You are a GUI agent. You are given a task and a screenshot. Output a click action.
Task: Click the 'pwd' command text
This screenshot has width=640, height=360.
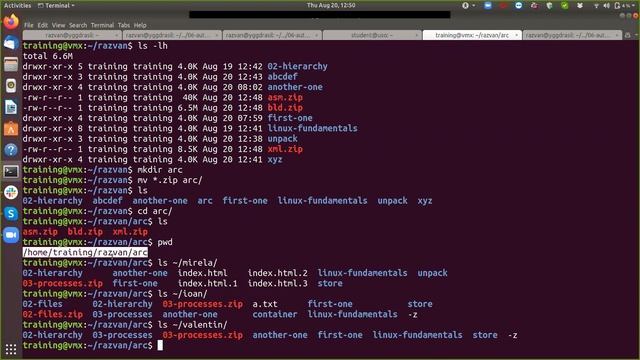tap(165, 242)
